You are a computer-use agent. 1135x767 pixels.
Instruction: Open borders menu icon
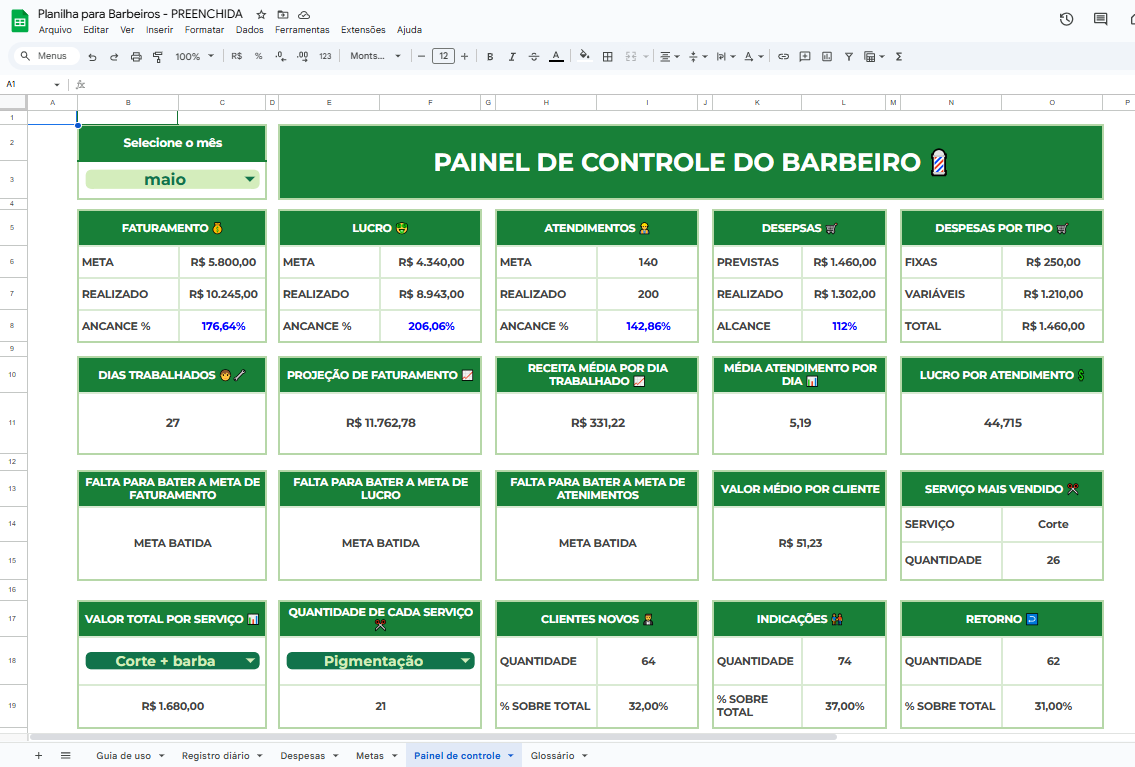(607, 57)
